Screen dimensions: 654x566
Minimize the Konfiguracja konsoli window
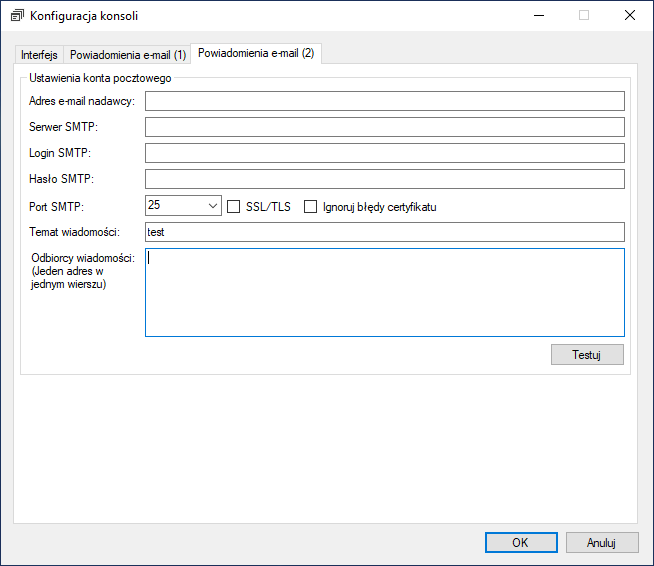[x=539, y=16]
